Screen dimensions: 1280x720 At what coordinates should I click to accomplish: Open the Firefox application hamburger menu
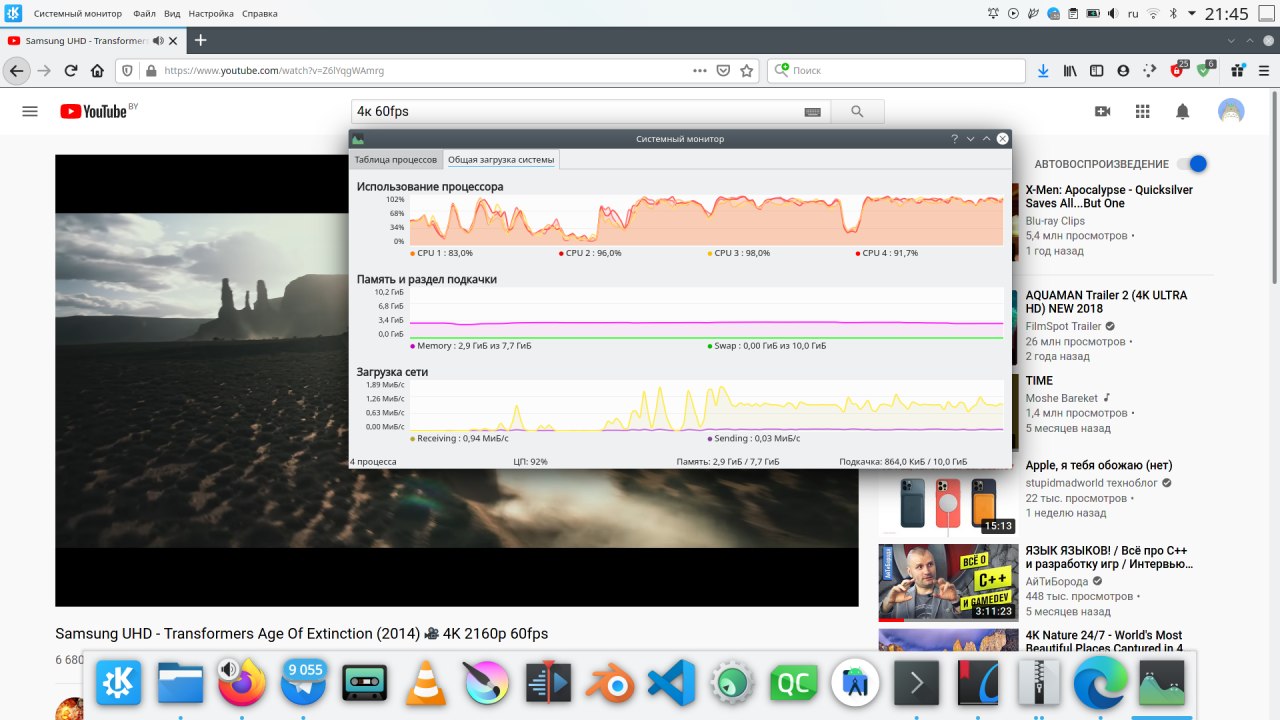pyautogui.click(x=1264, y=71)
